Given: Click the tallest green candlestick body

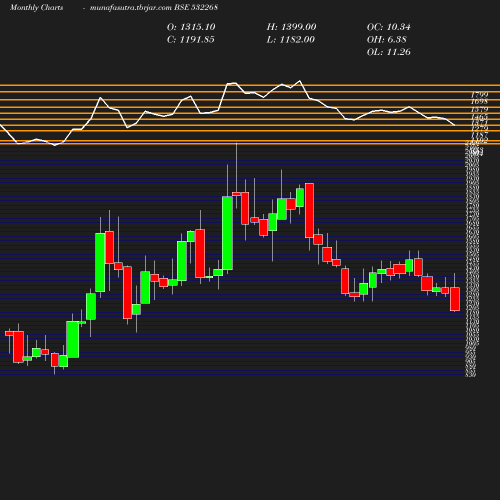Looking at the screenshot, I should tap(227, 233).
